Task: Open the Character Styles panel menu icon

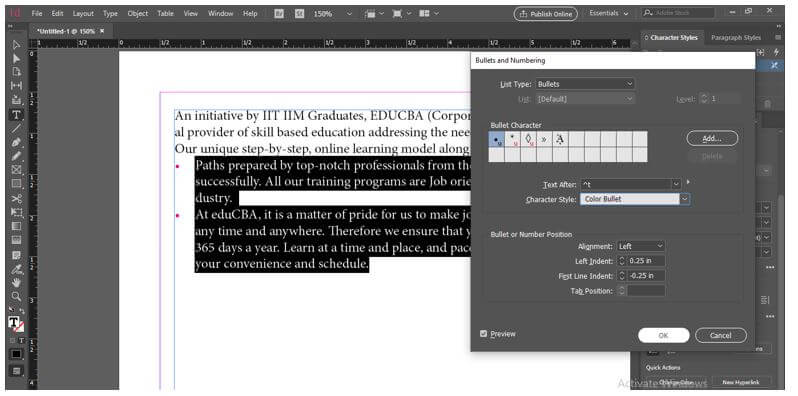Action: (x=778, y=38)
